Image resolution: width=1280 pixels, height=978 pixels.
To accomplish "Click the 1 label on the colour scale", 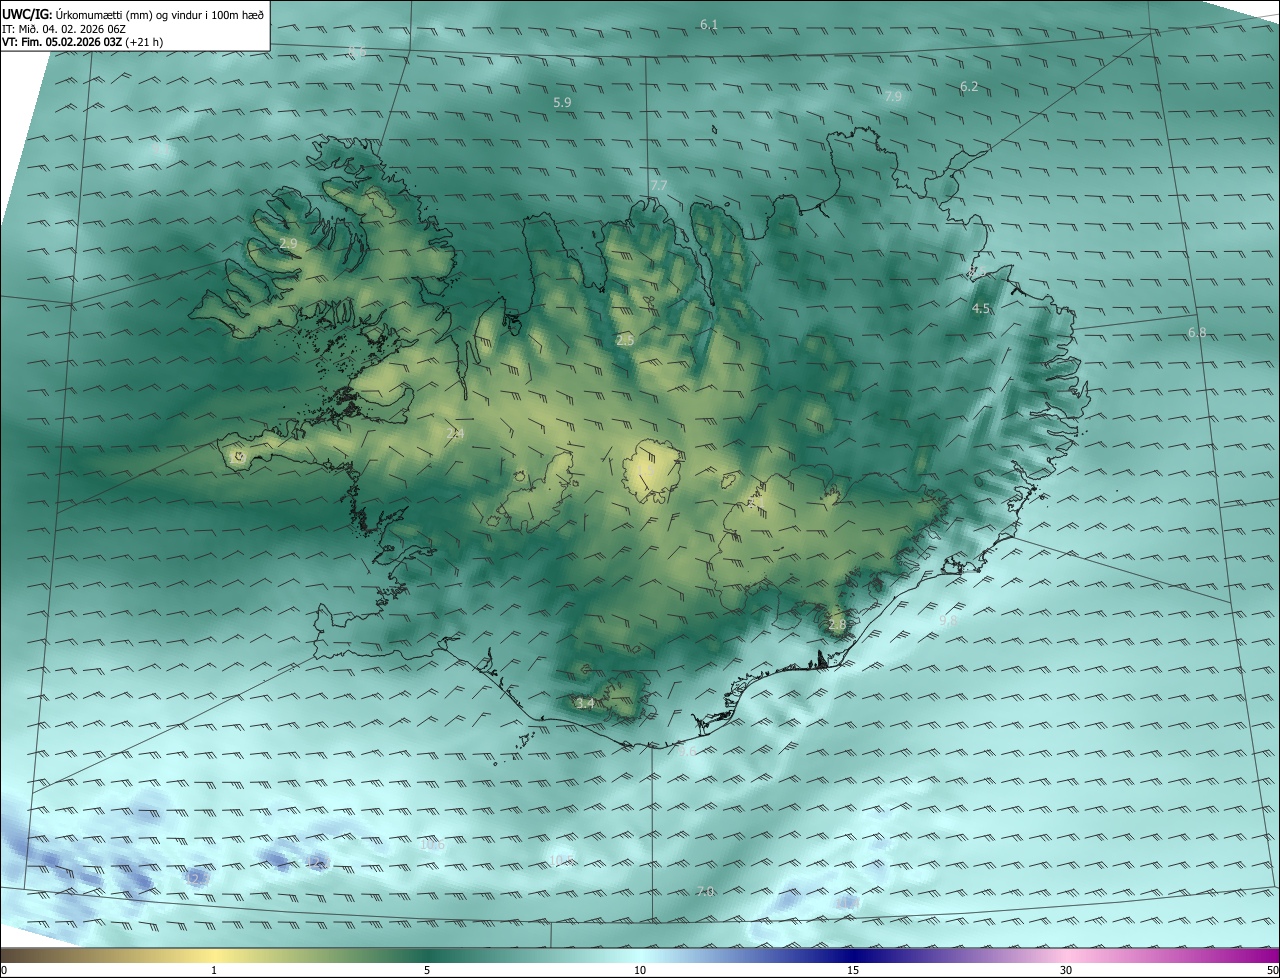I will pyautogui.click(x=214, y=970).
